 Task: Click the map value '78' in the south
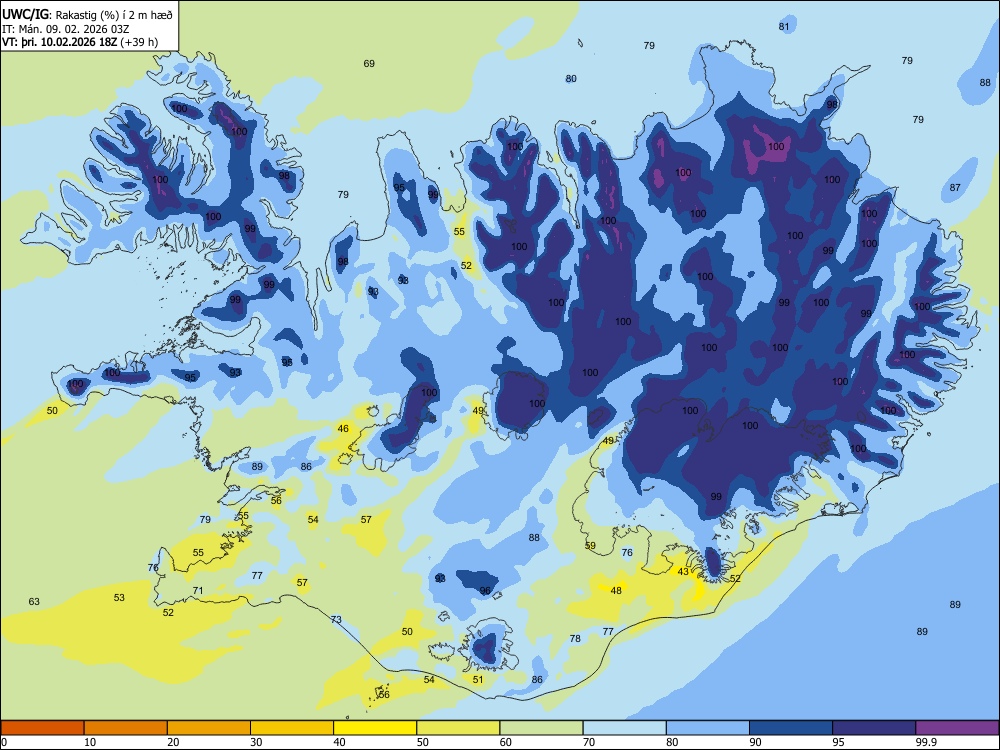point(575,638)
